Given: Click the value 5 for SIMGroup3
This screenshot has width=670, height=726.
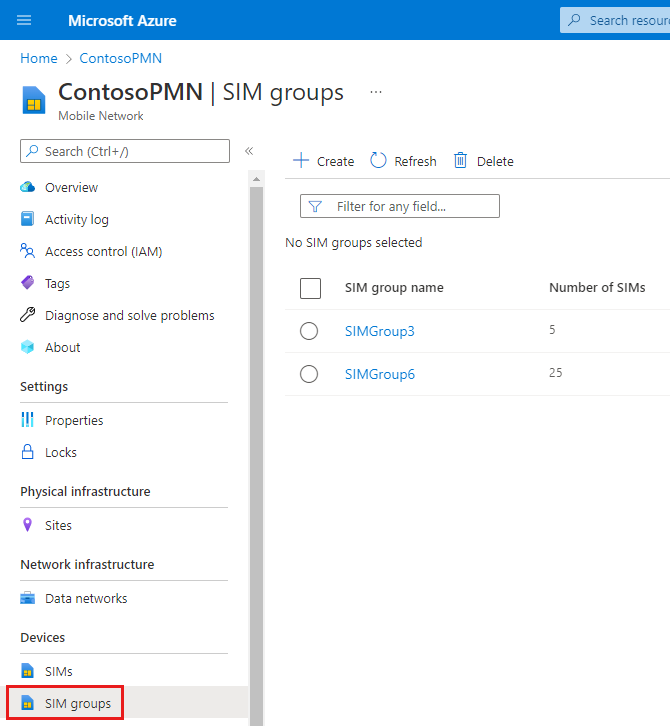Looking at the screenshot, I should coord(552,330).
